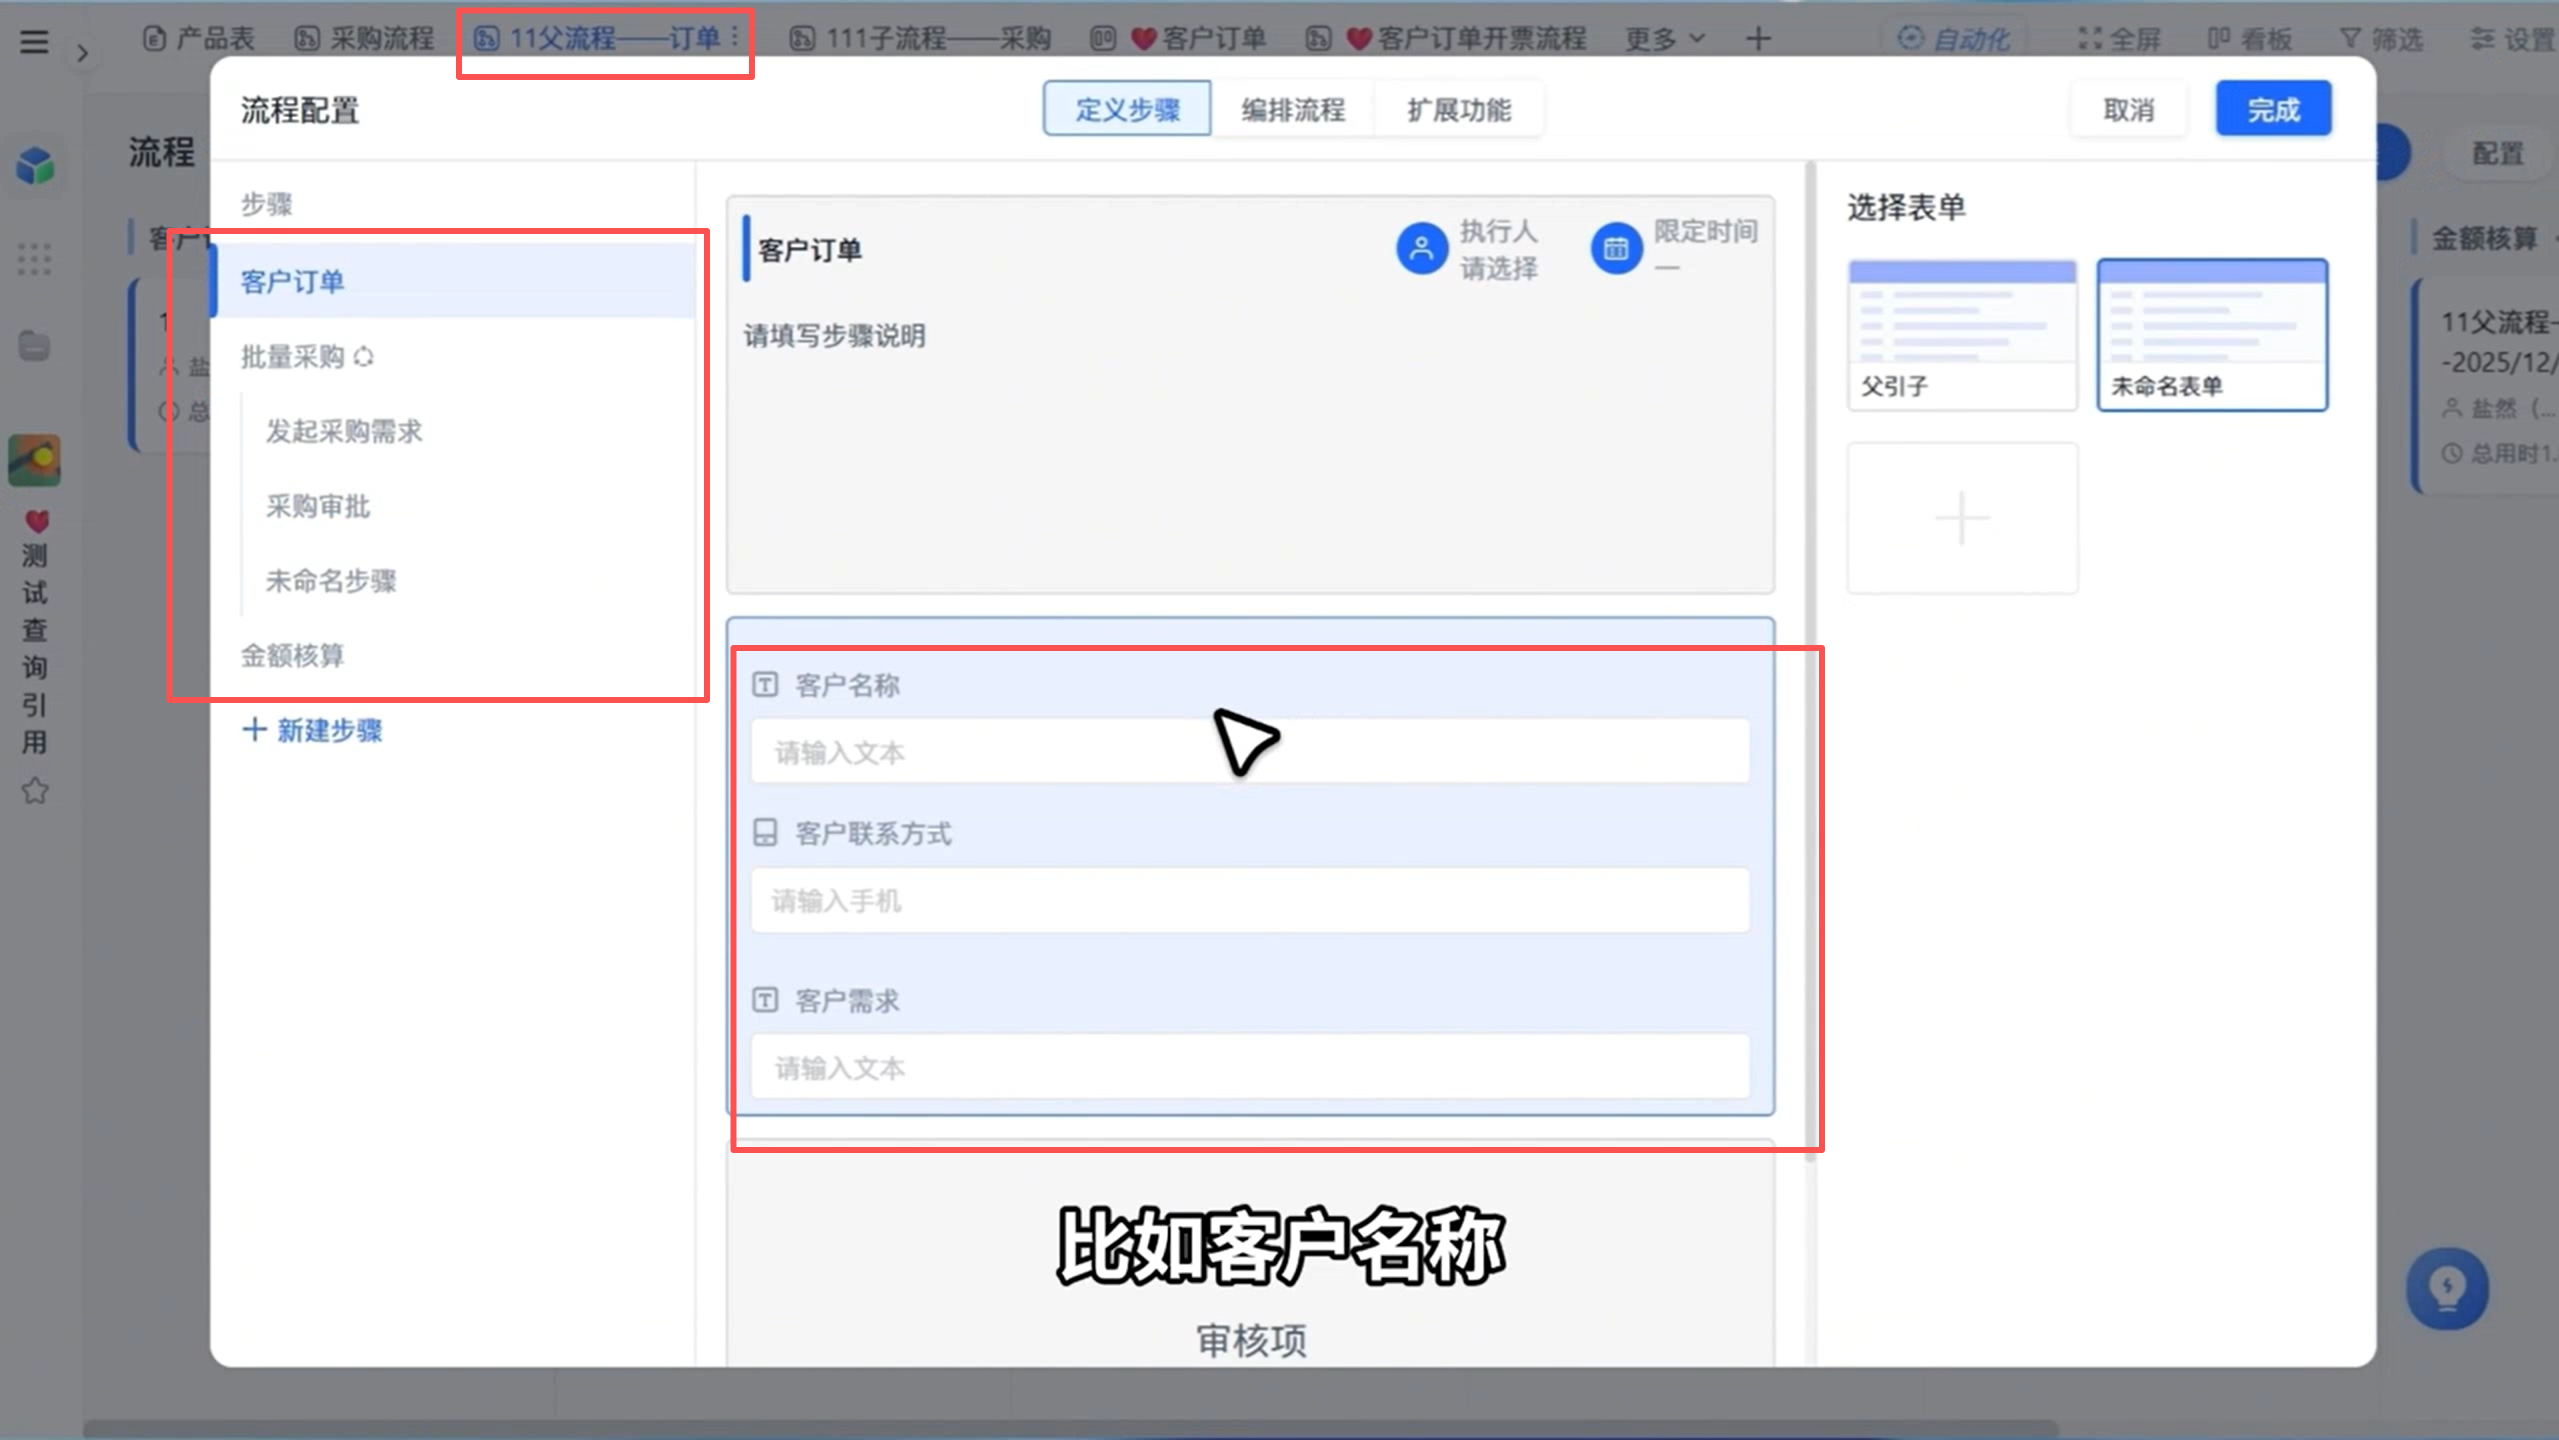Click the 取消 cancel button
This screenshot has height=1440, width=2559.
click(x=2128, y=109)
